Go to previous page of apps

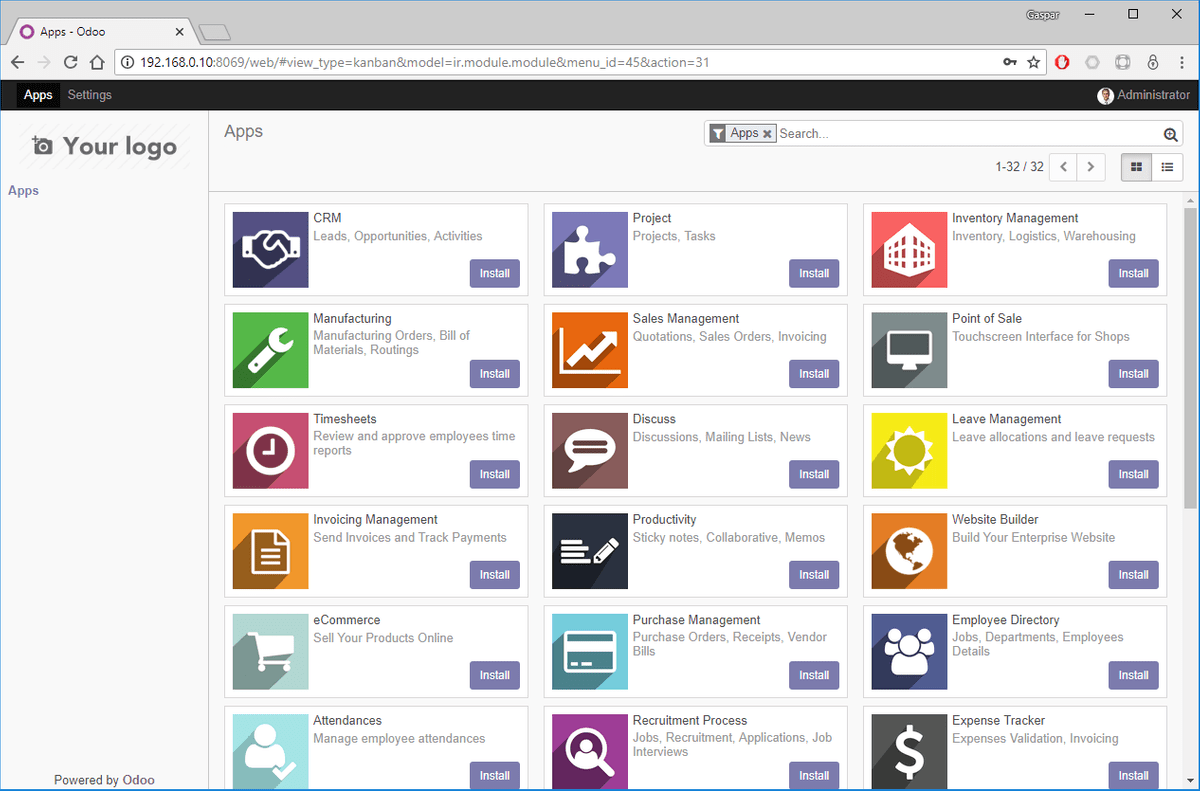pos(1063,167)
